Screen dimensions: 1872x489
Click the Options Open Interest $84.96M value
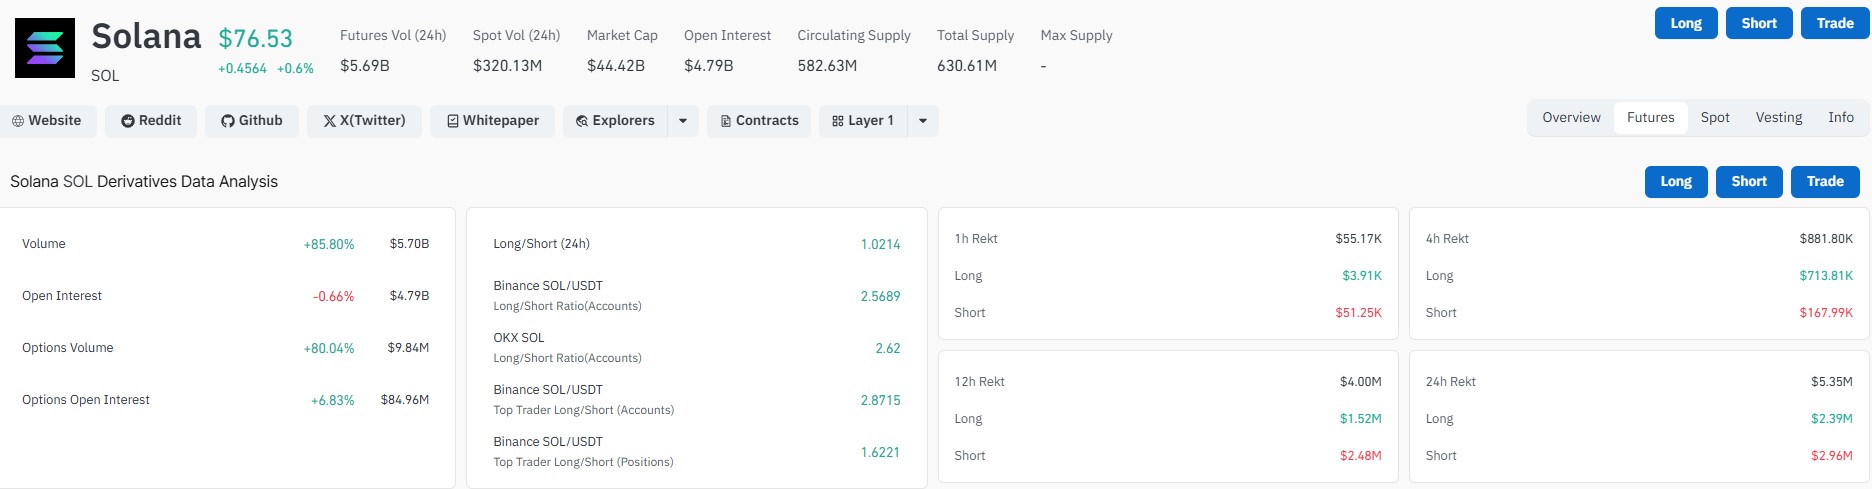point(405,400)
